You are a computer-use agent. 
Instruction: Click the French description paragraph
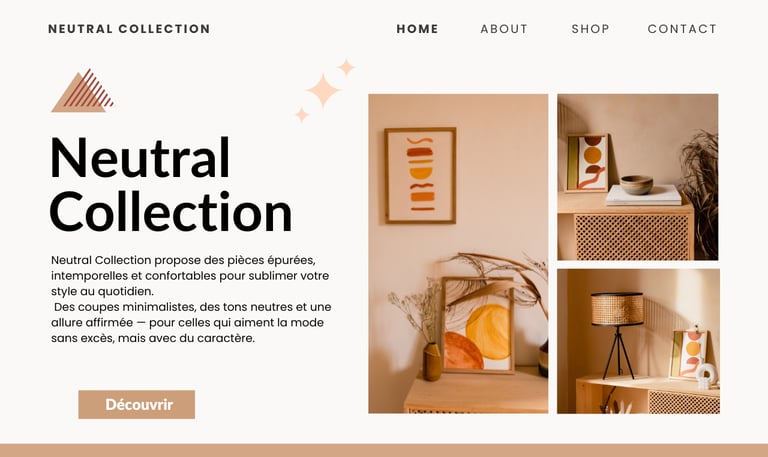[191, 299]
